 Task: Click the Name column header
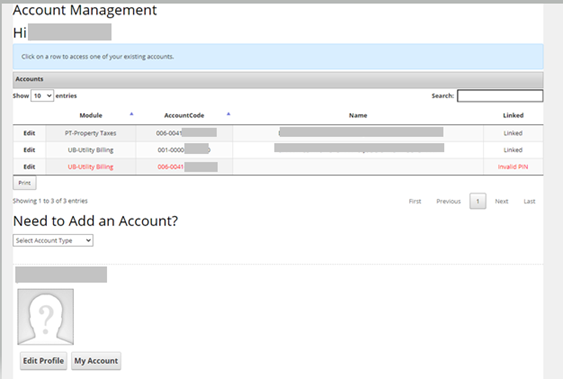point(358,115)
